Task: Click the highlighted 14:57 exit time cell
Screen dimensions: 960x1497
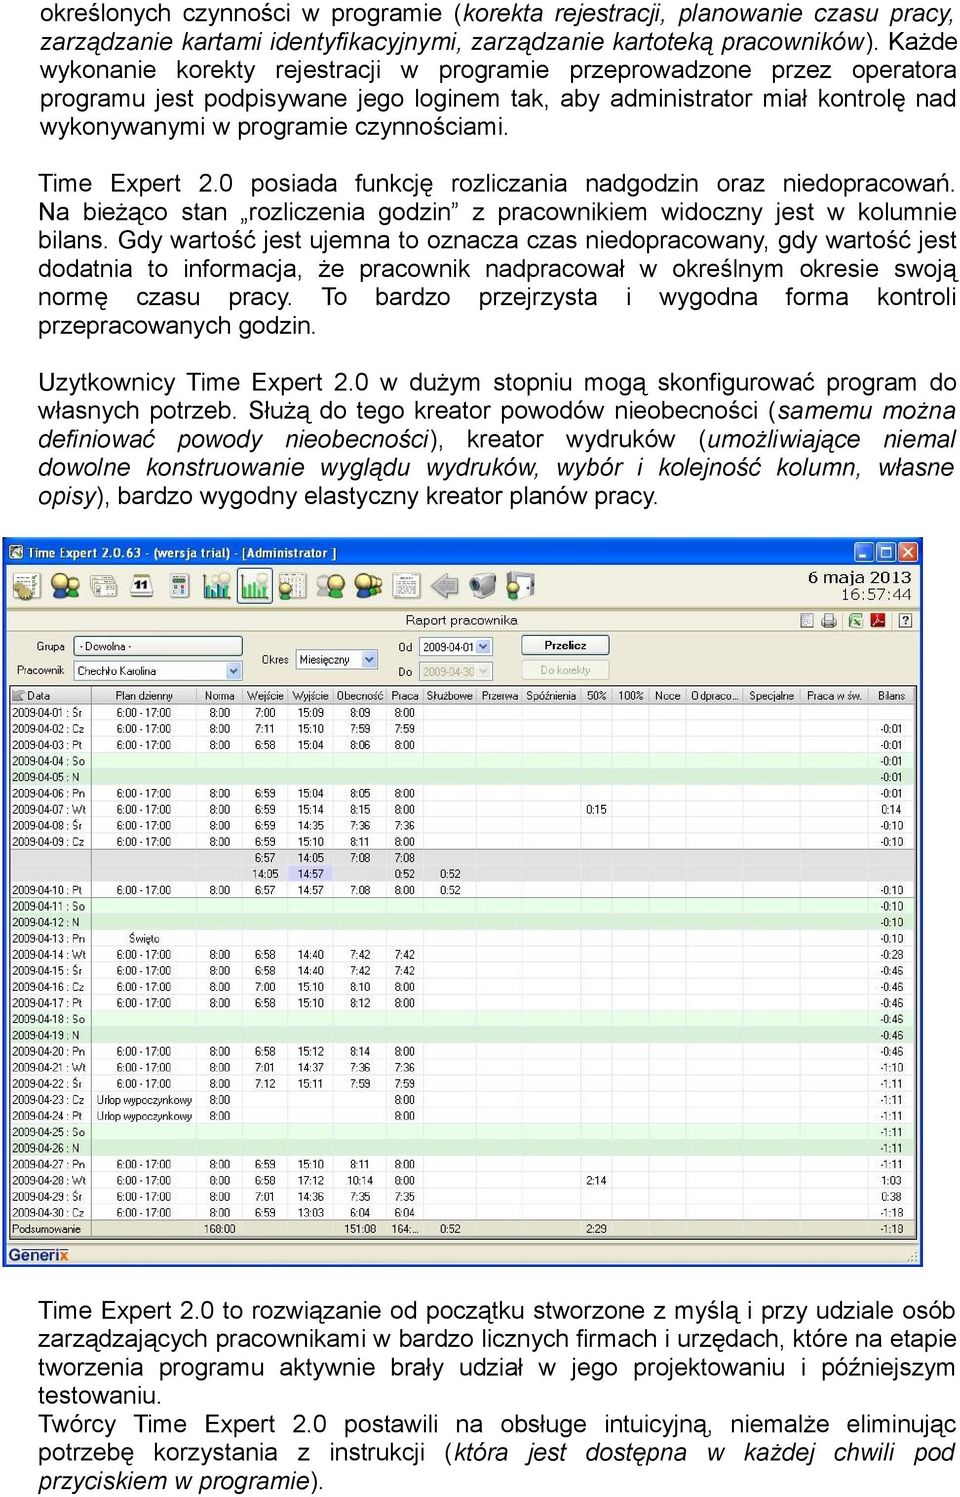Action: click(x=310, y=874)
